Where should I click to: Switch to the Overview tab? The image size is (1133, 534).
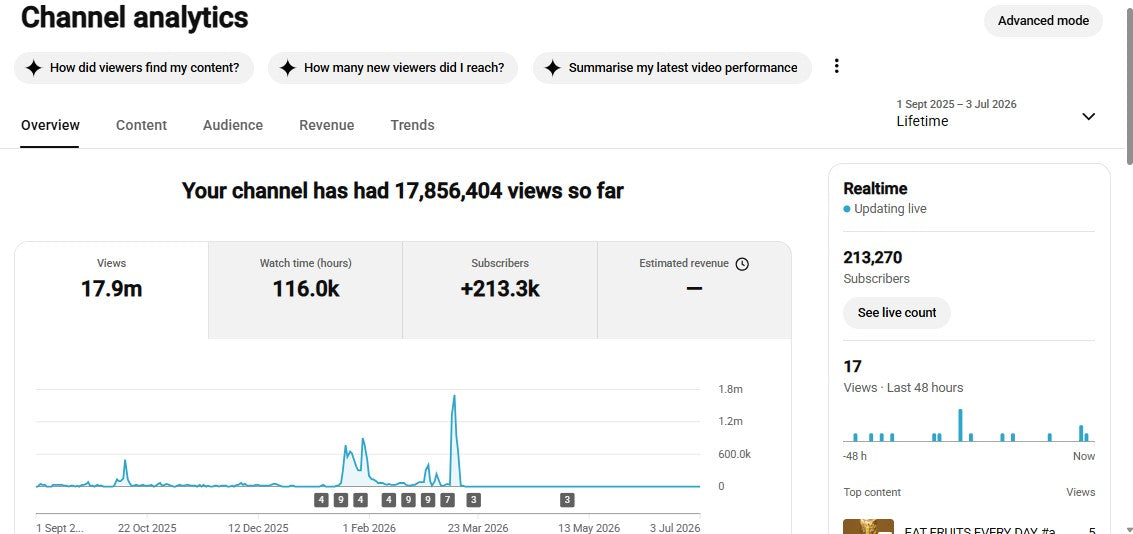click(x=50, y=125)
